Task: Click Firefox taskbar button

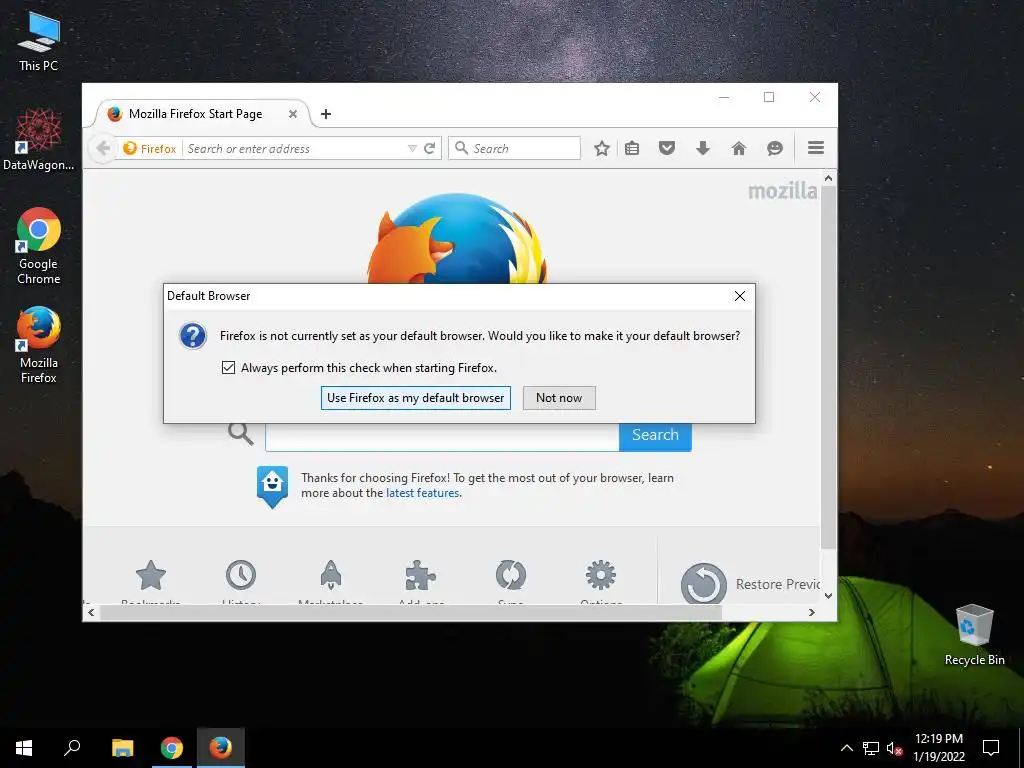Action: [221, 748]
